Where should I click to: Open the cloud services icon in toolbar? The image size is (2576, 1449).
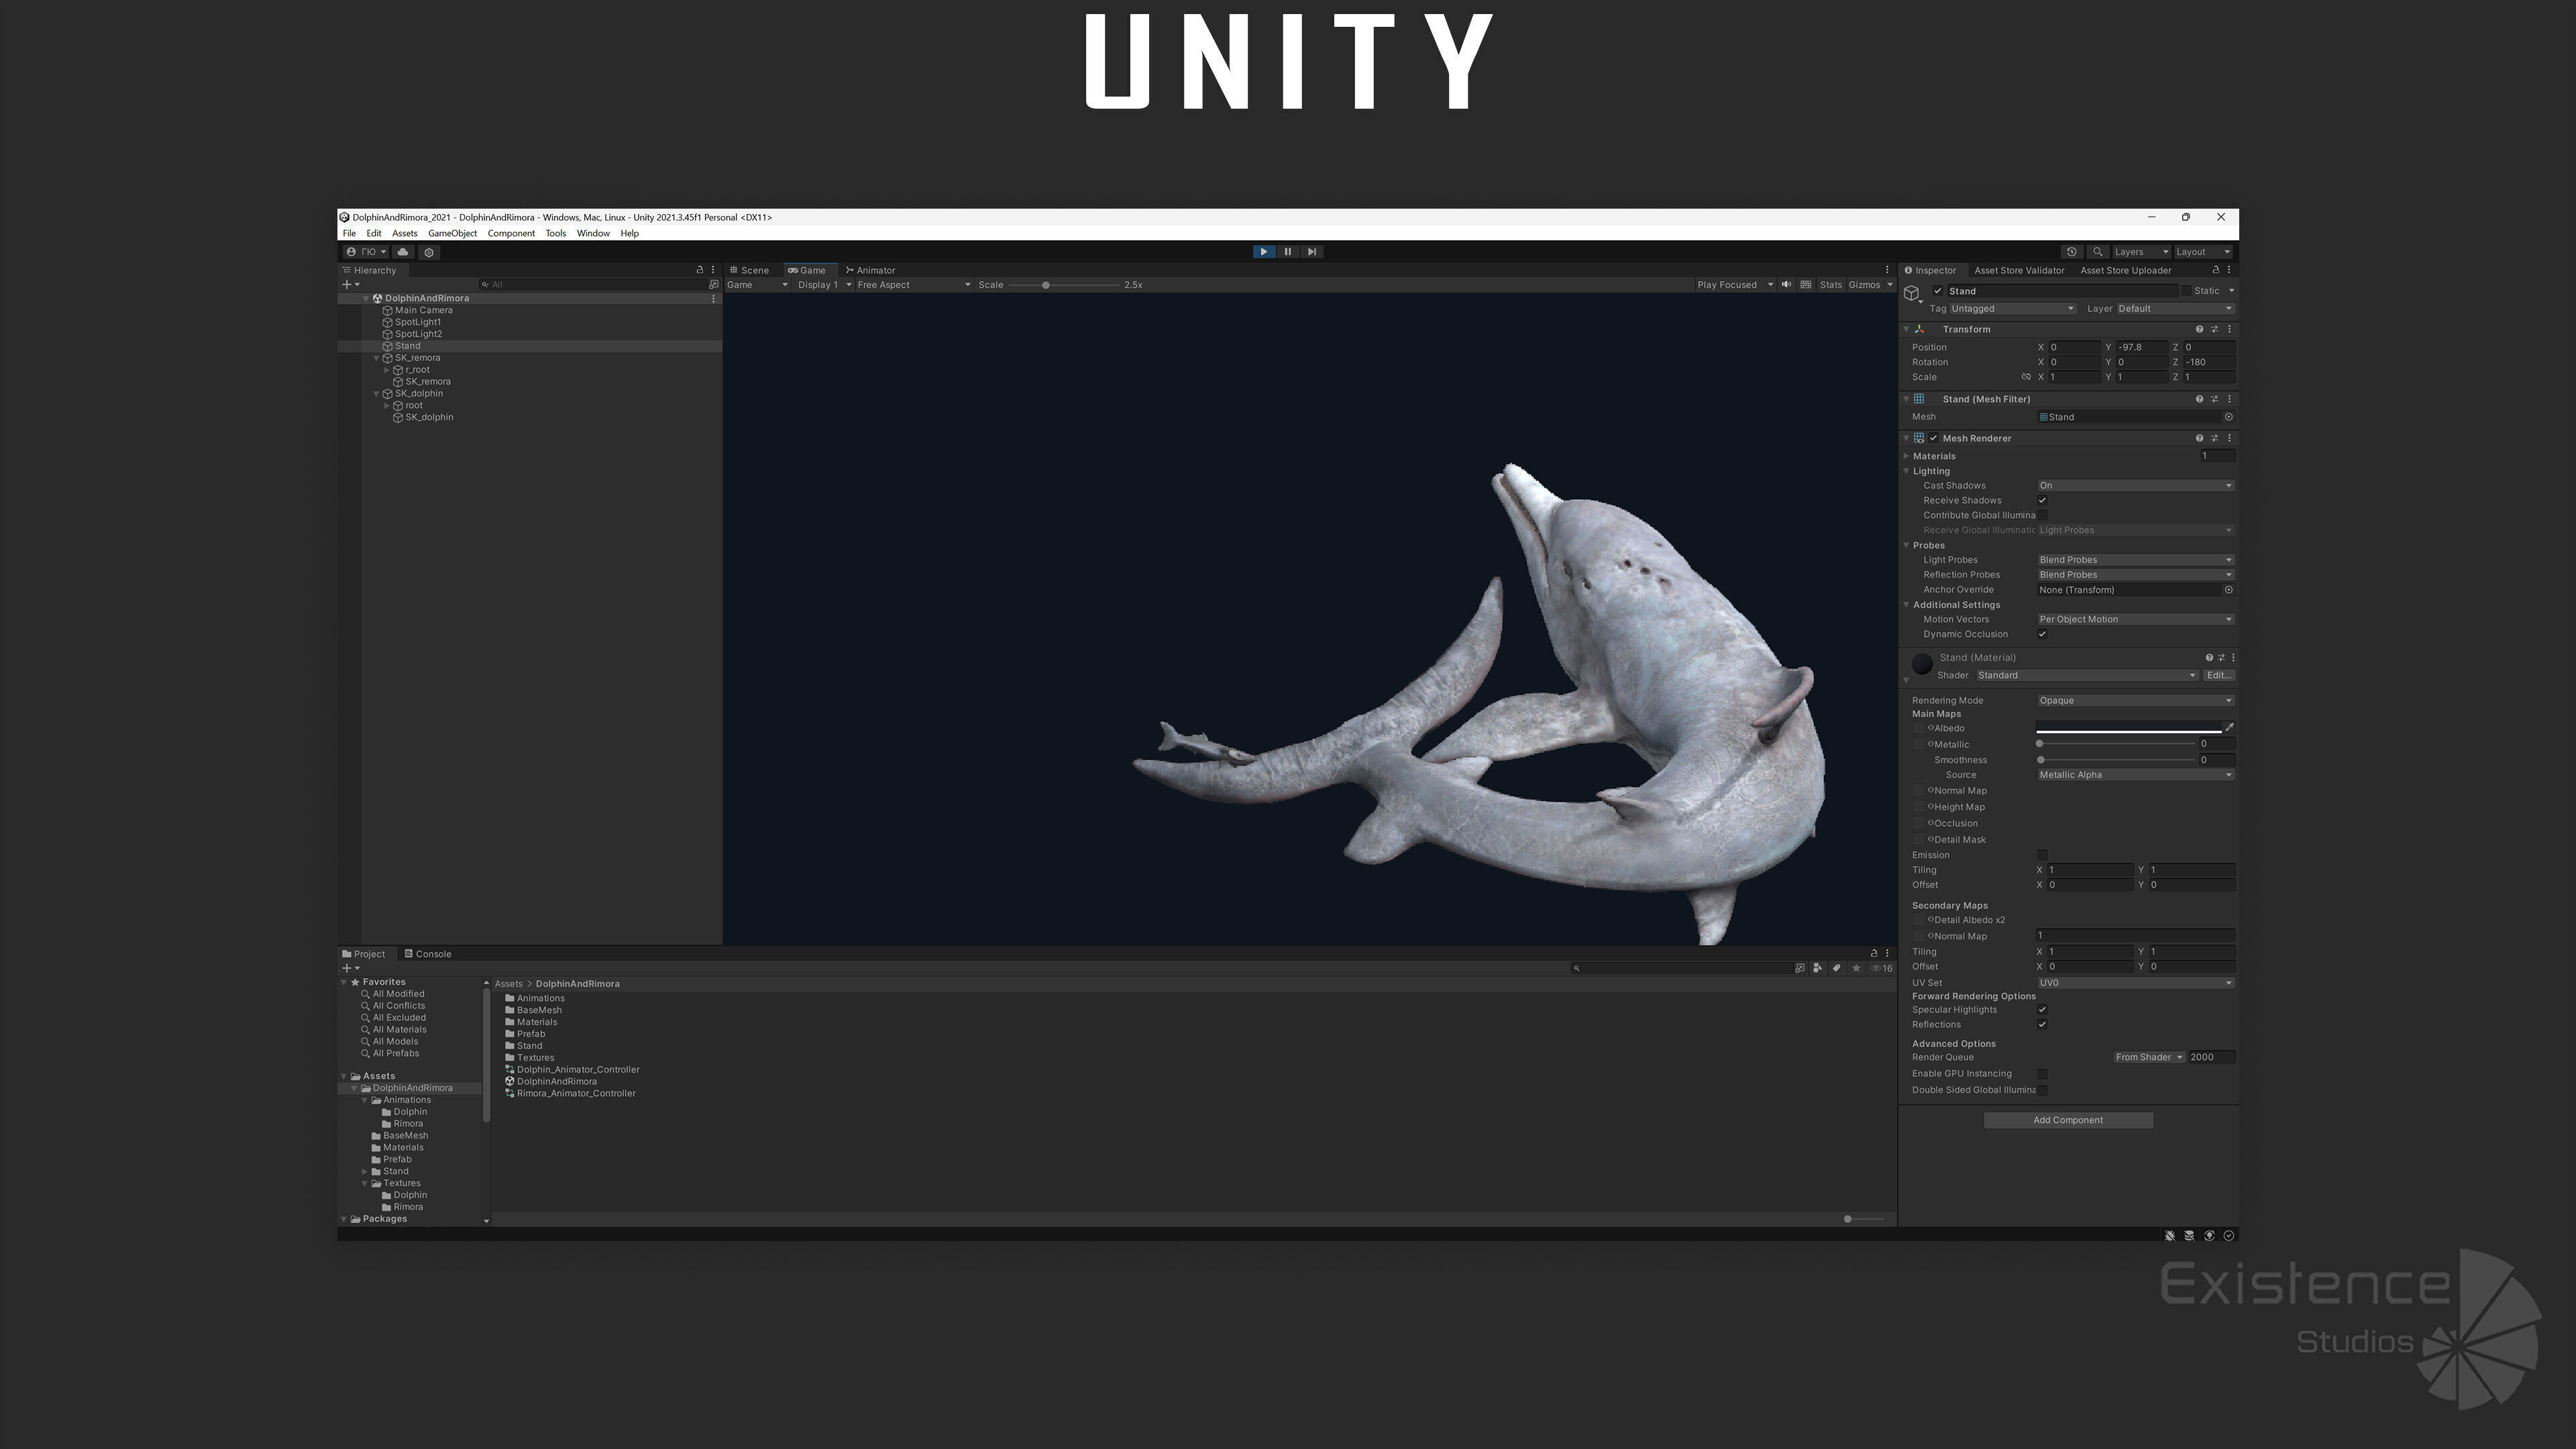[x=403, y=252]
